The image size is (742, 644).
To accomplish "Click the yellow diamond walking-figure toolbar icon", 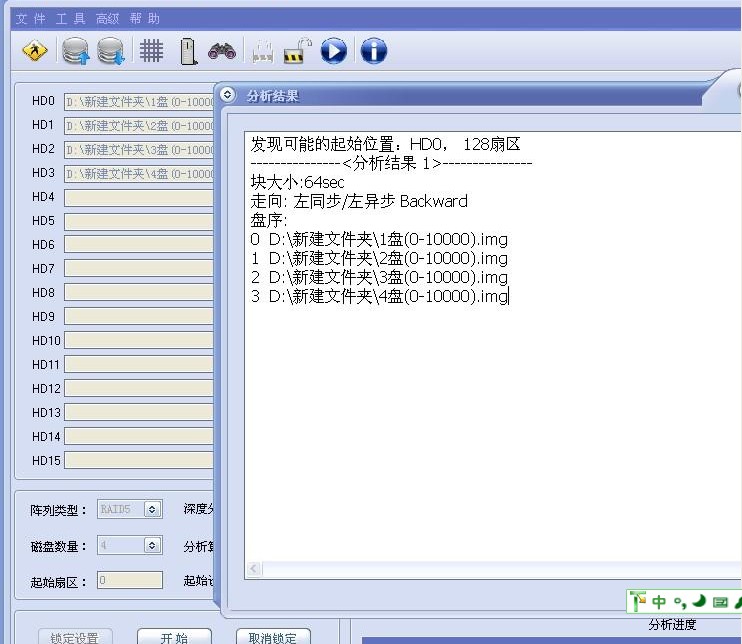I will (35, 51).
